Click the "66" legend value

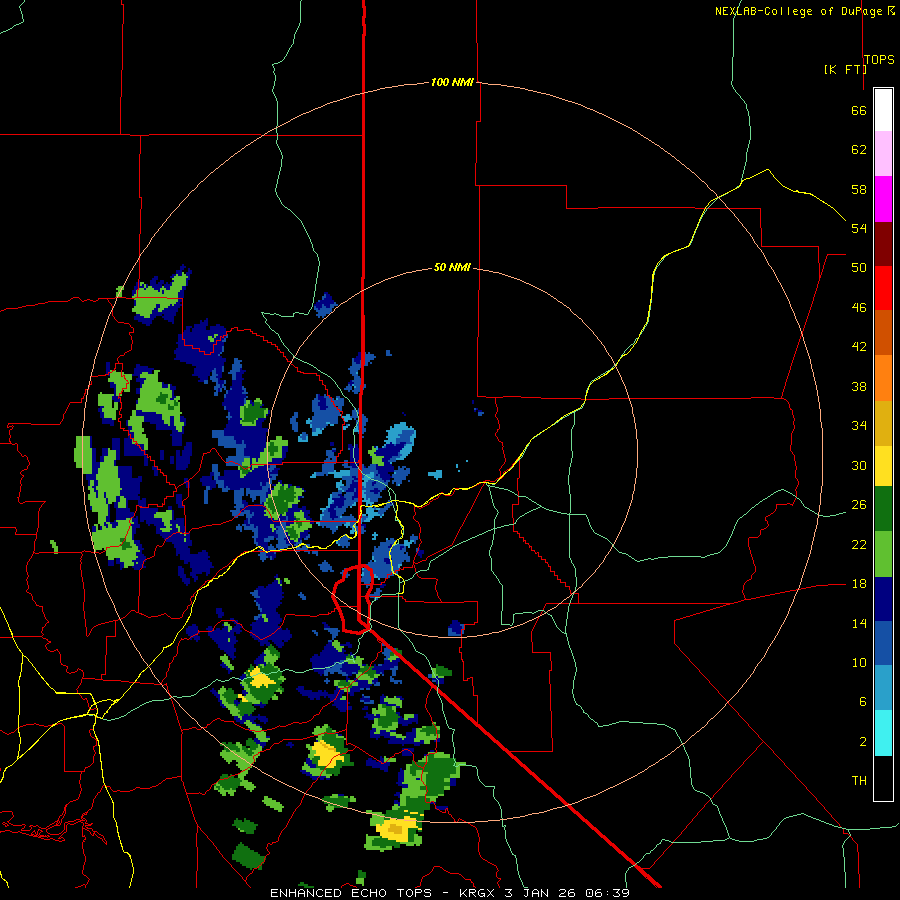coord(859,110)
